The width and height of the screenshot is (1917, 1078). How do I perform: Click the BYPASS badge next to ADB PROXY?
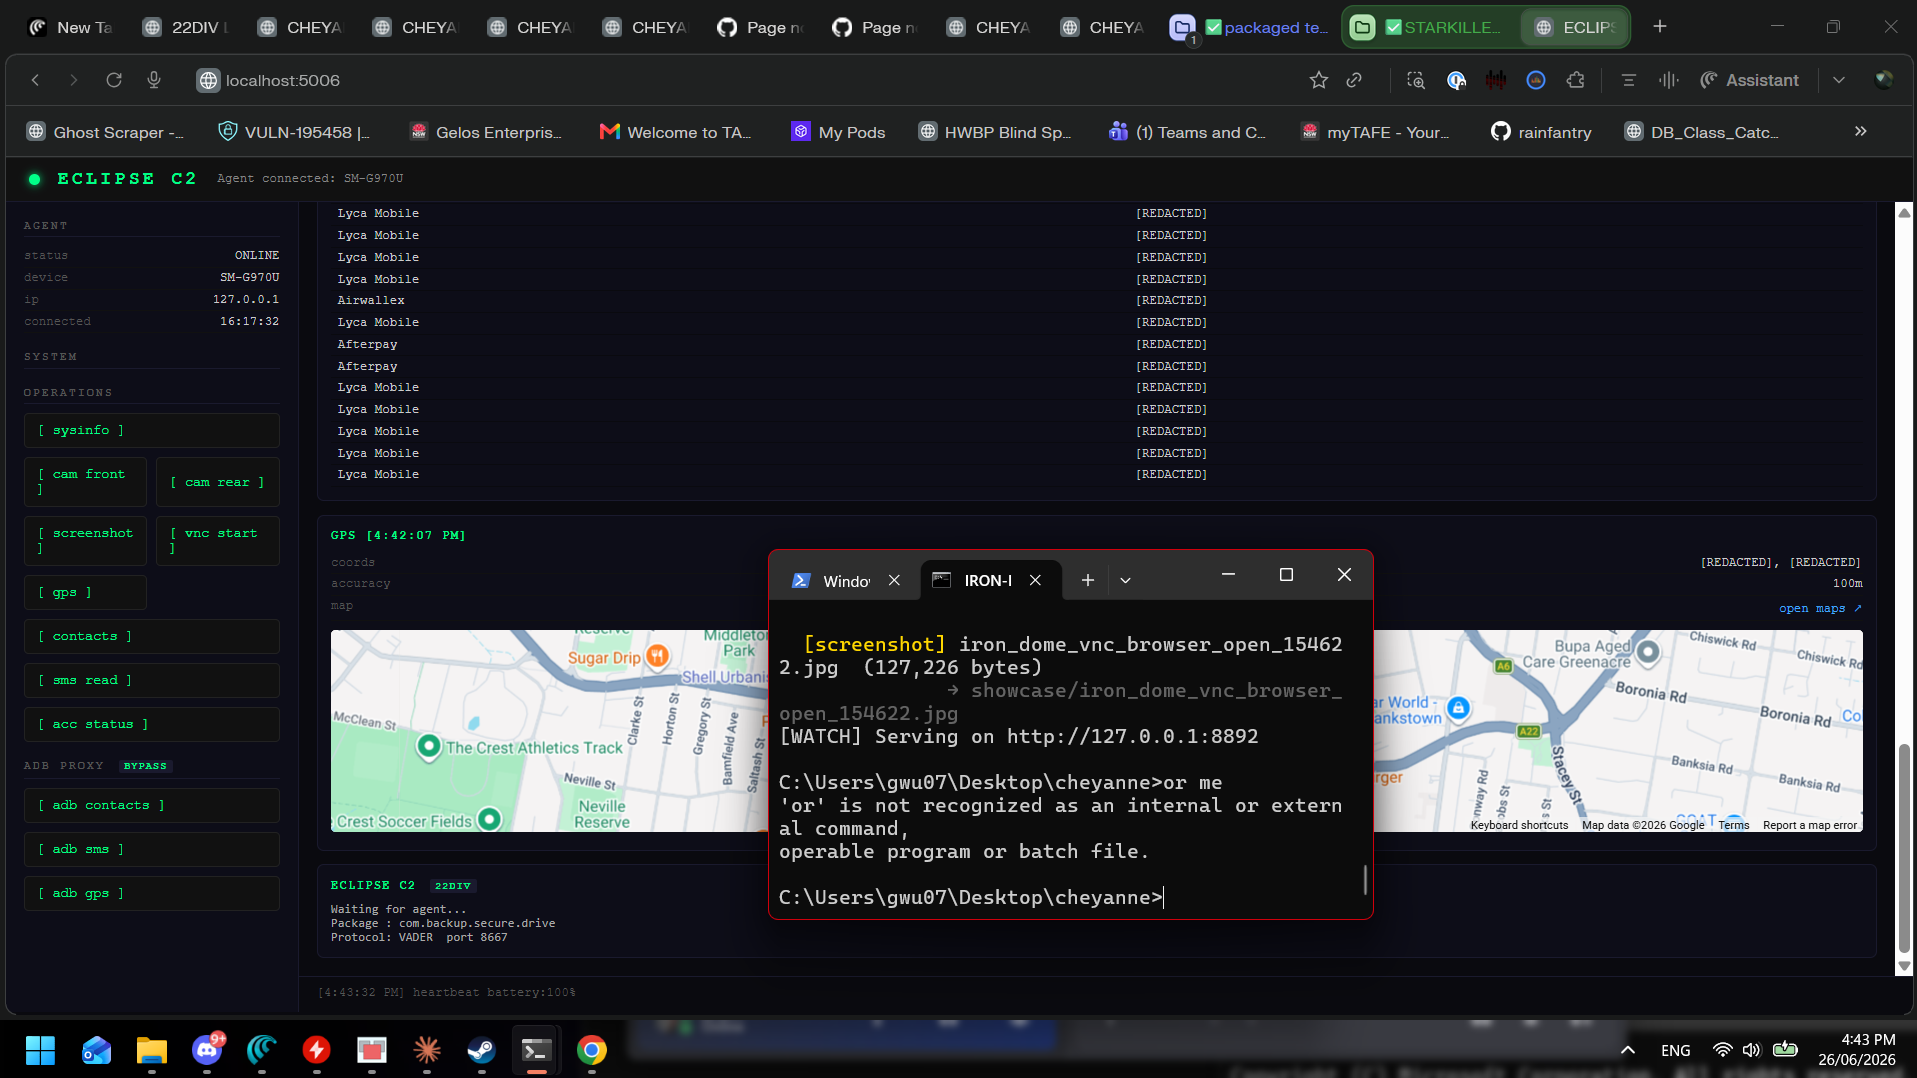[x=145, y=766]
